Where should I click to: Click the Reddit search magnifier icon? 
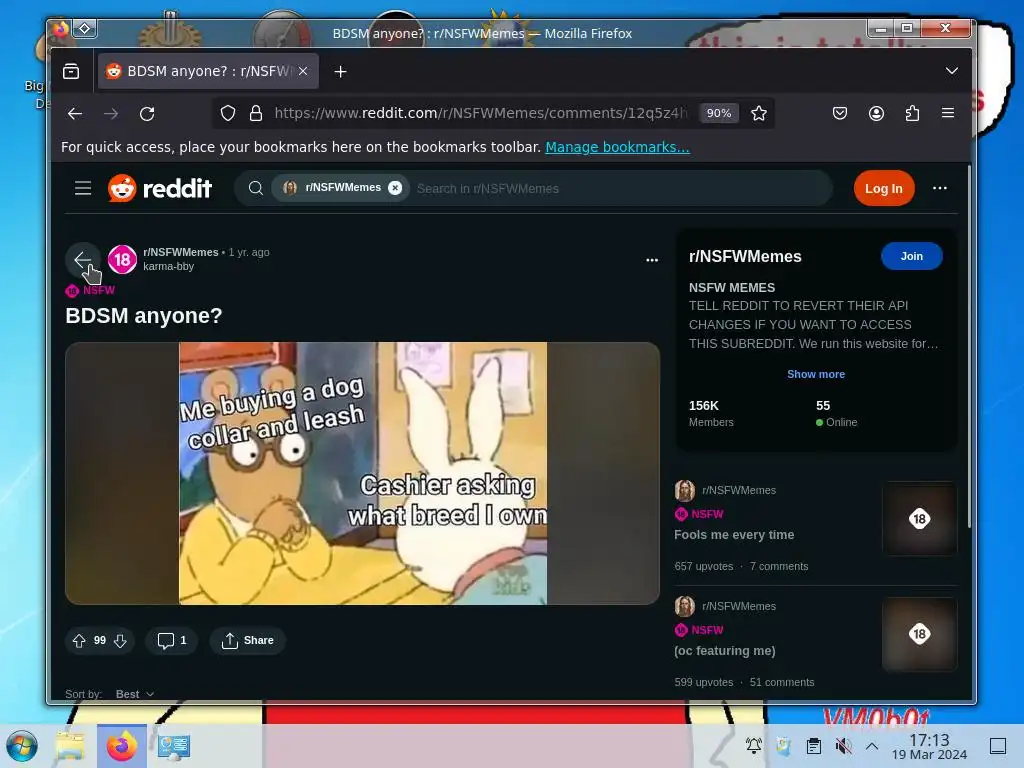point(256,189)
